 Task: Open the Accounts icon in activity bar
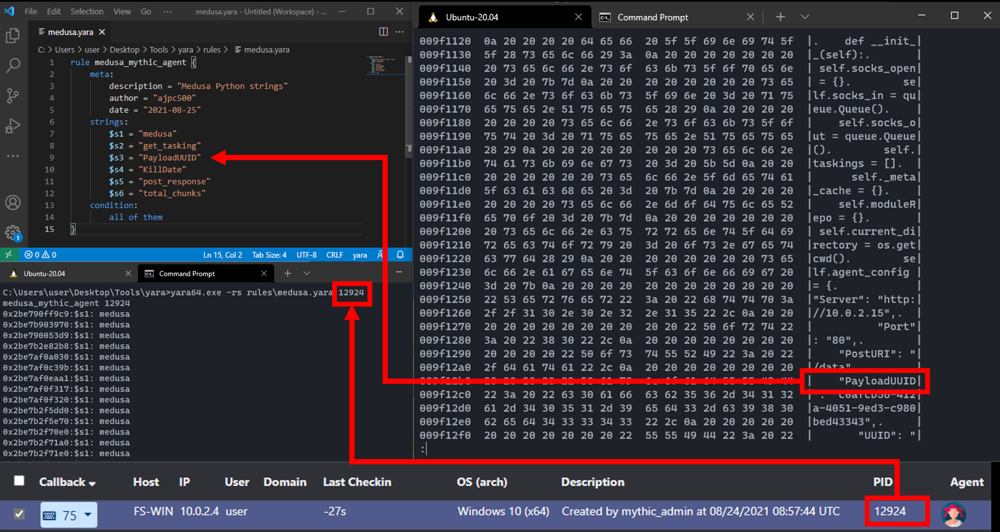click(13, 203)
